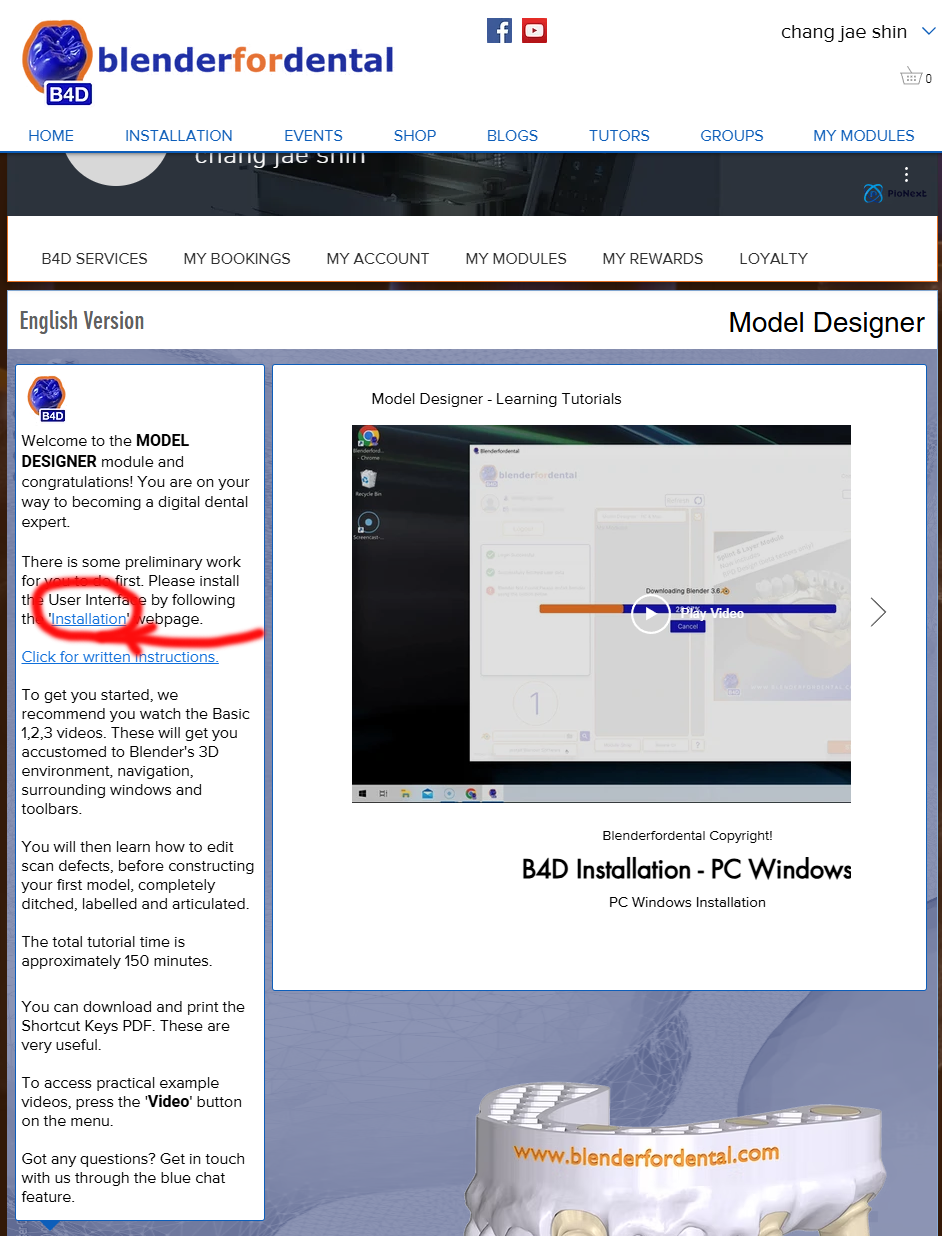Click the English Version heading
942x1236 pixels.
[x=82, y=321]
